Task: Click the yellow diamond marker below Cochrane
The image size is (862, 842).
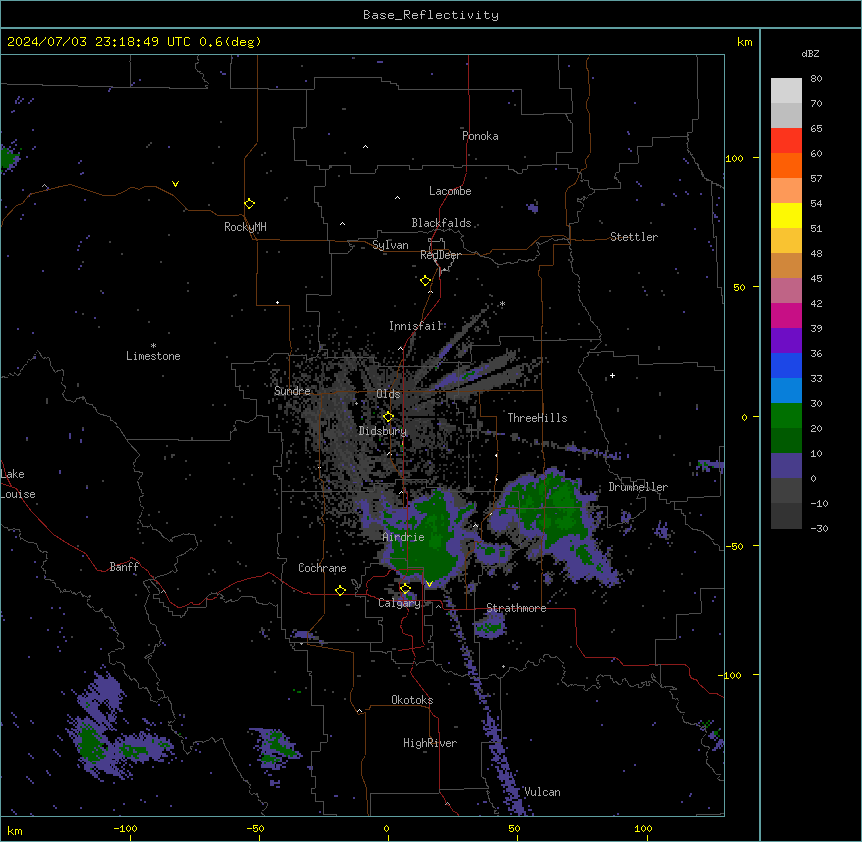Action: click(x=340, y=590)
